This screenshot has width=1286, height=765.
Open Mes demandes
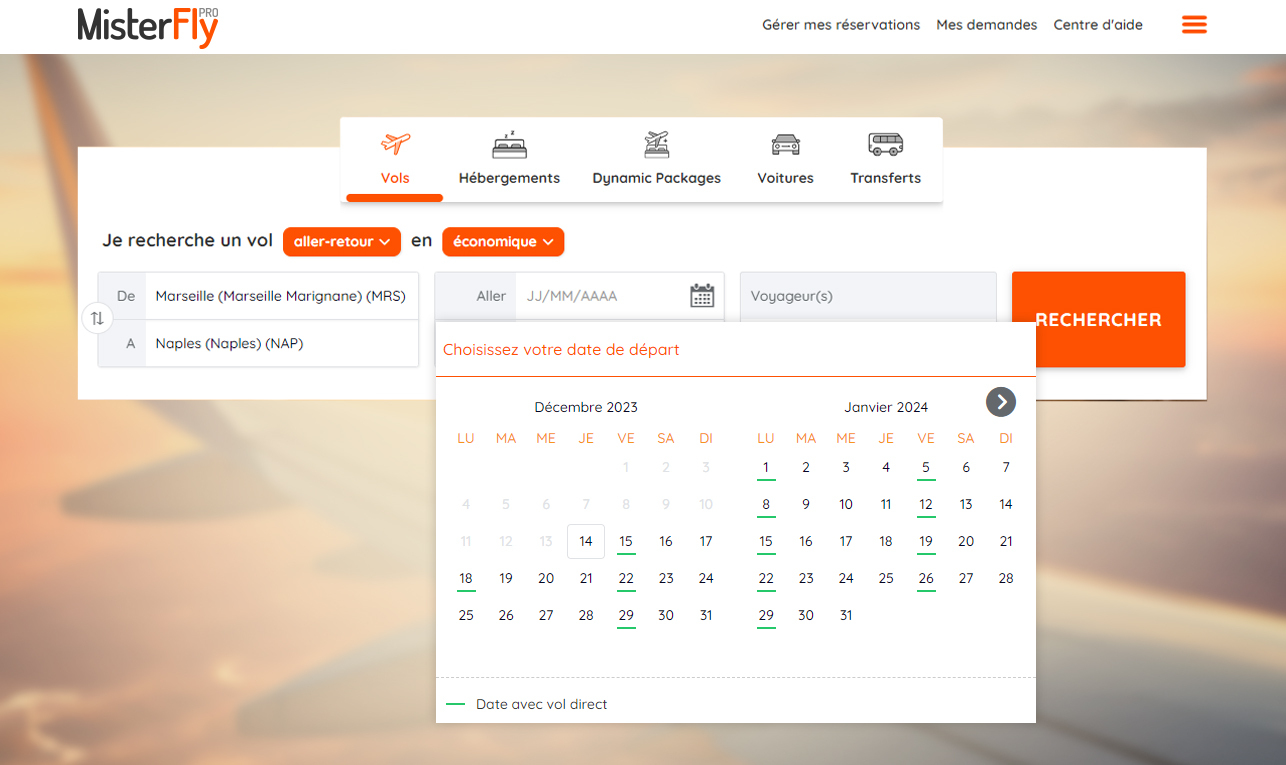(987, 24)
